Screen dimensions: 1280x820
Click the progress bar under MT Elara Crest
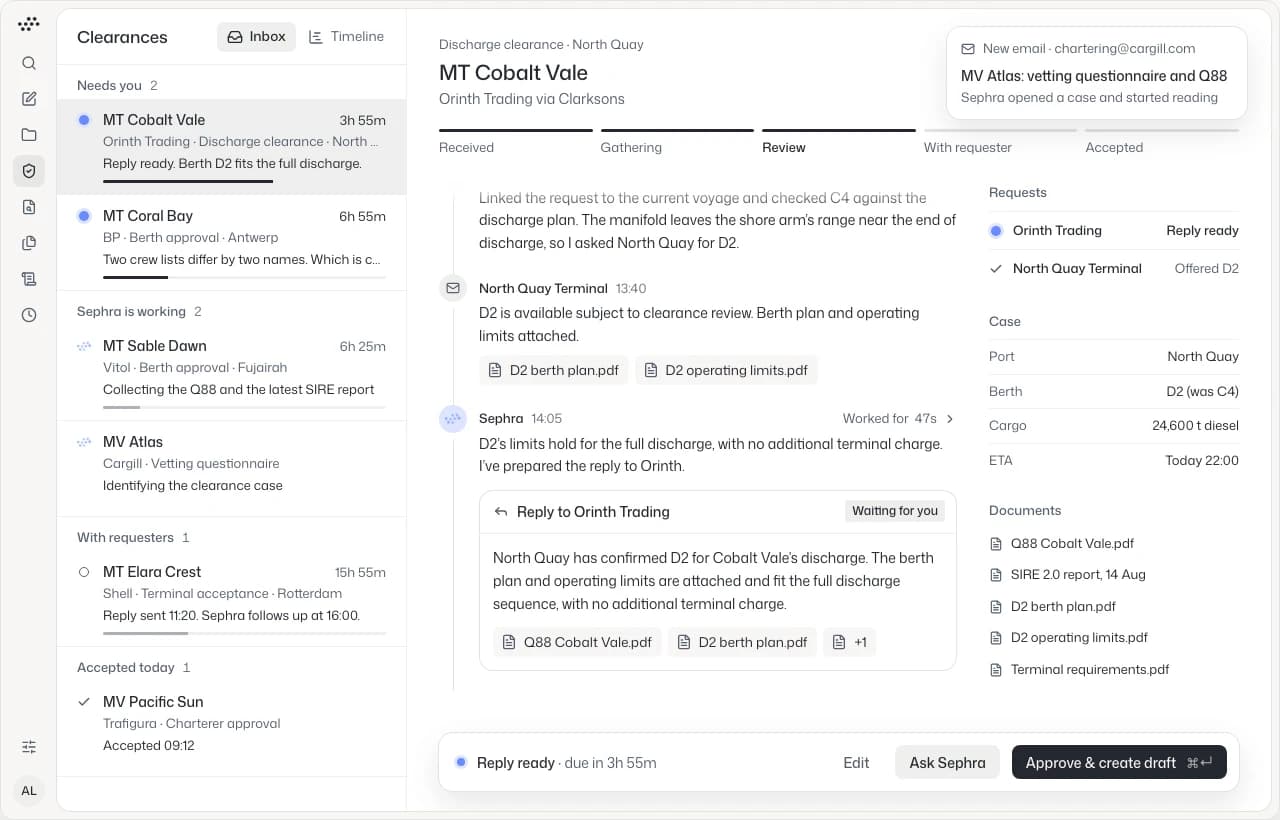pyautogui.click(x=244, y=633)
